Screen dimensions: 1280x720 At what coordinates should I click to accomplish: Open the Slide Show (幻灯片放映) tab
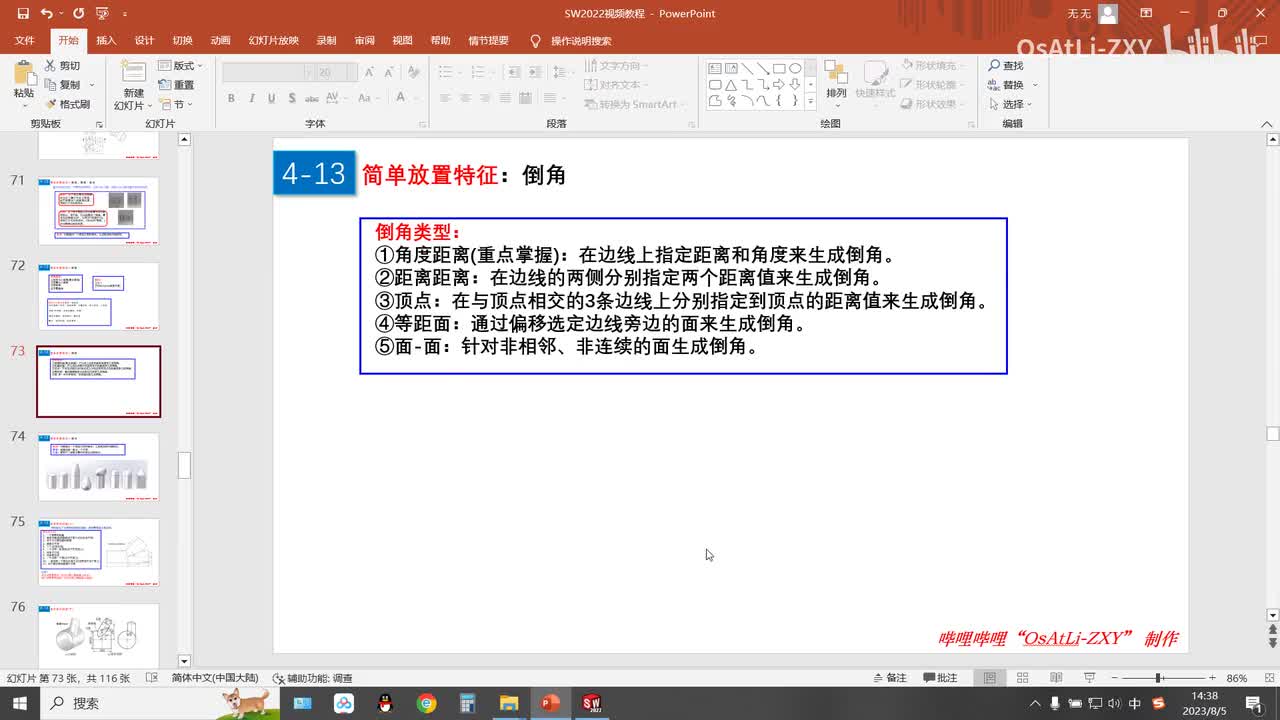(x=273, y=41)
